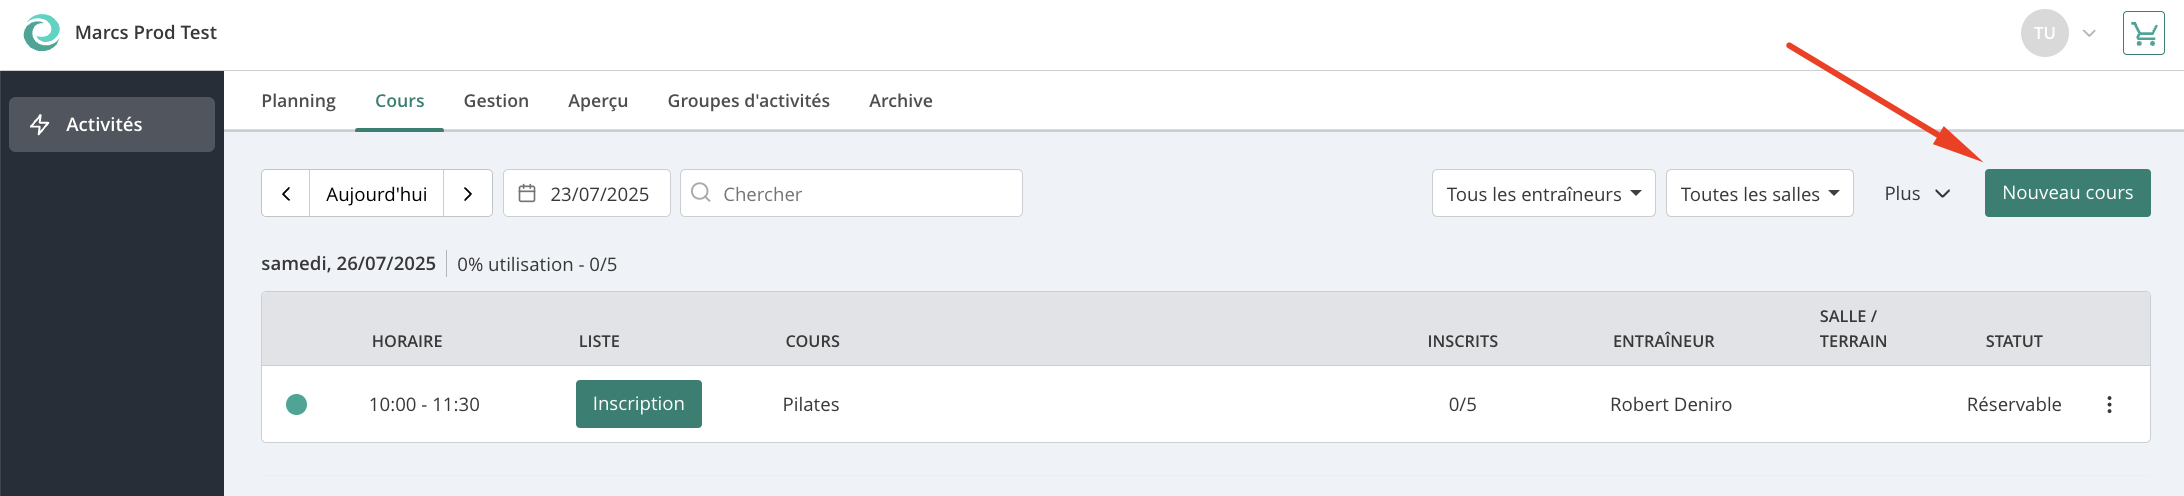
Task: Open the Groupes d'activités tab
Action: pyautogui.click(x=748, y=101)
